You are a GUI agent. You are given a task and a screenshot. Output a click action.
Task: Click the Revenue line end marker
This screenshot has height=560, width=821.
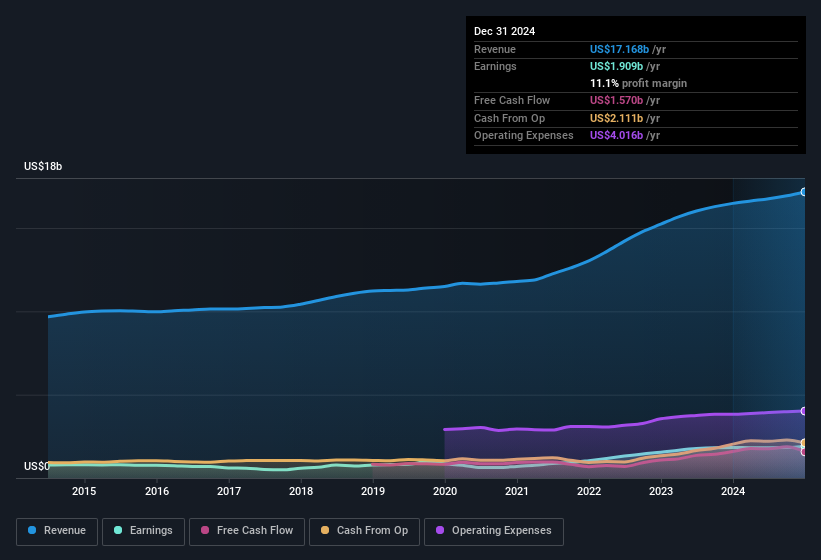(x=803, y=192)
